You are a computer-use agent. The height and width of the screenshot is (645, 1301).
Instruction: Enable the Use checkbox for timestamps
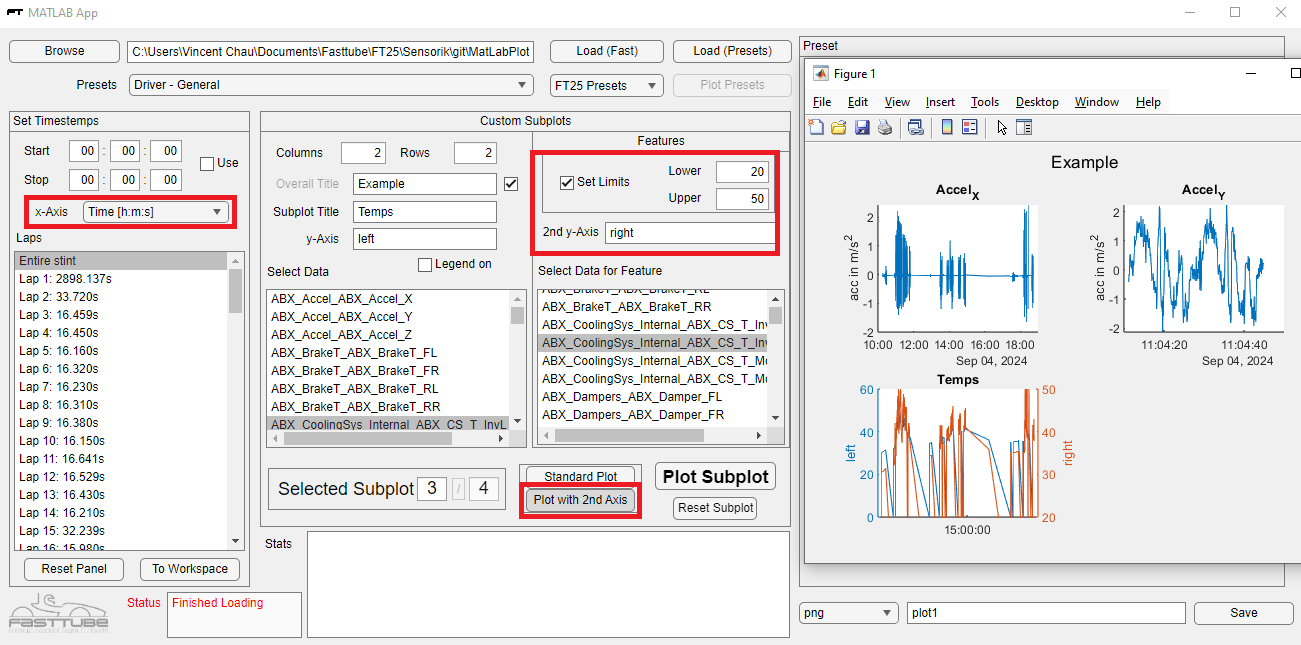click(x=205, y=162)
